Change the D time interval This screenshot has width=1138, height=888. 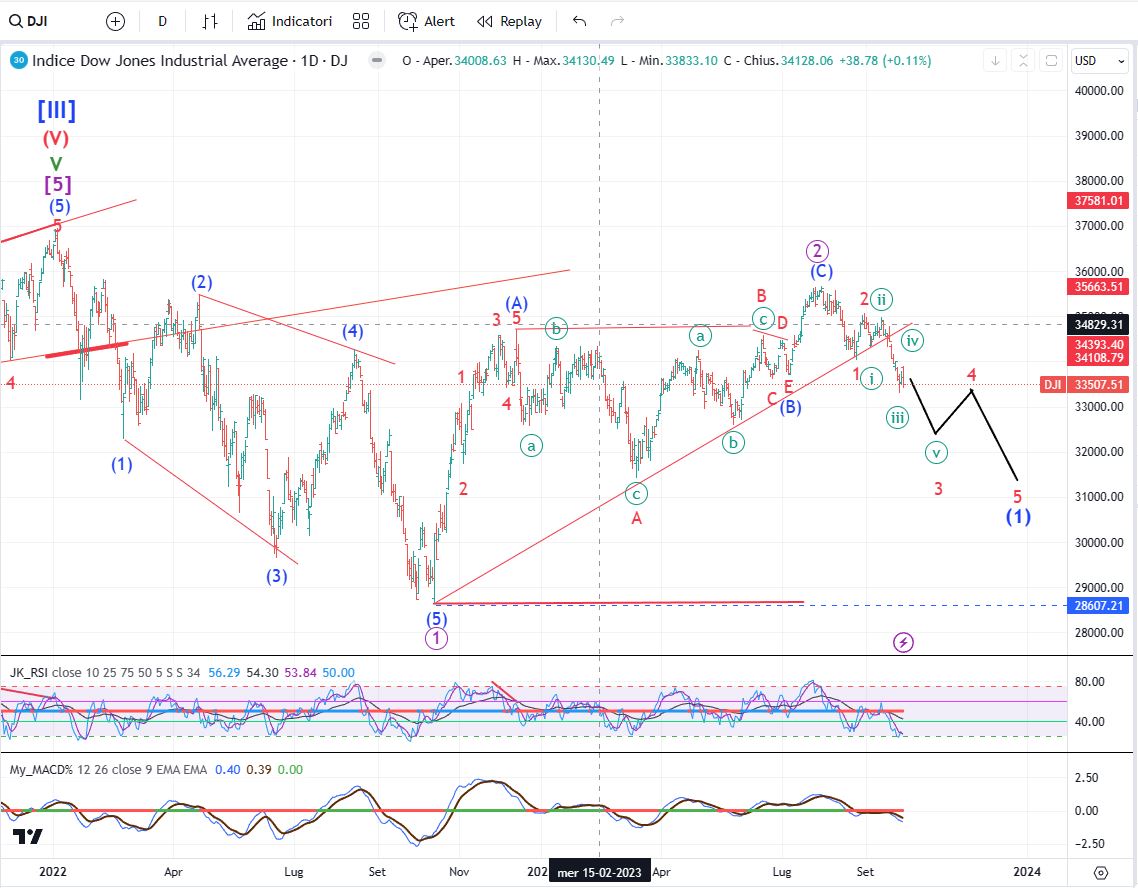163,22
